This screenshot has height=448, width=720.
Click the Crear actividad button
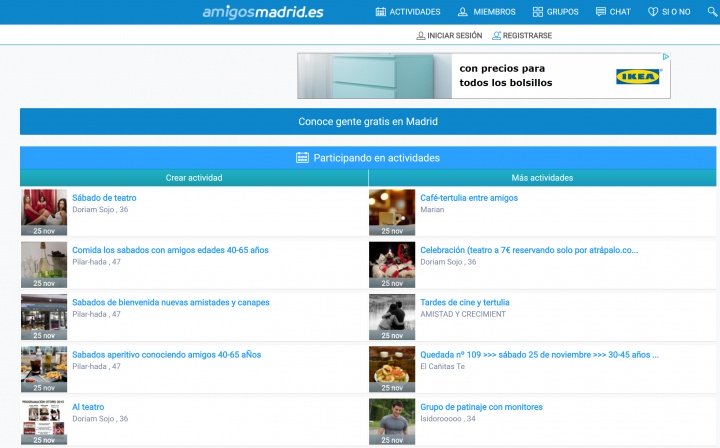(x=194, y=178)
